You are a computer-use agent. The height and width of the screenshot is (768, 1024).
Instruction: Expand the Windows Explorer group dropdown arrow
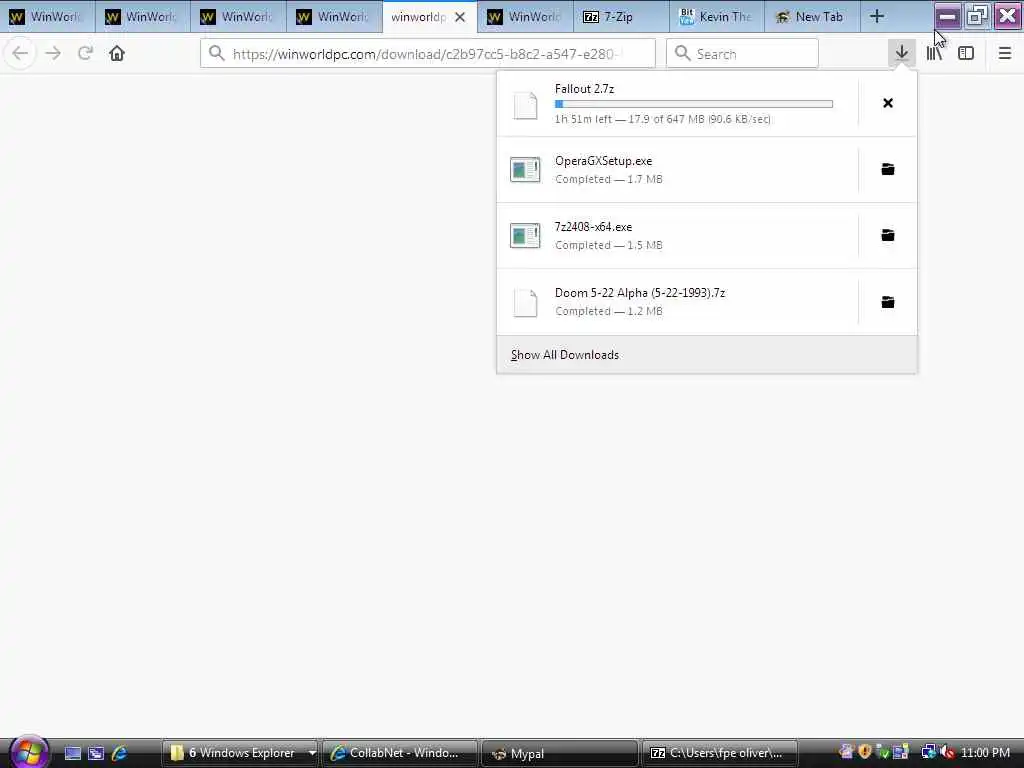point(312,753)
